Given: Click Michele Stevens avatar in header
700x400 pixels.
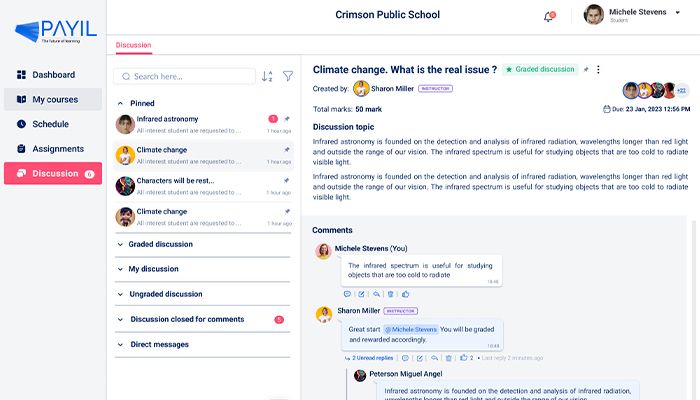Looking at the screenshot, I should [x=594, y=15].
